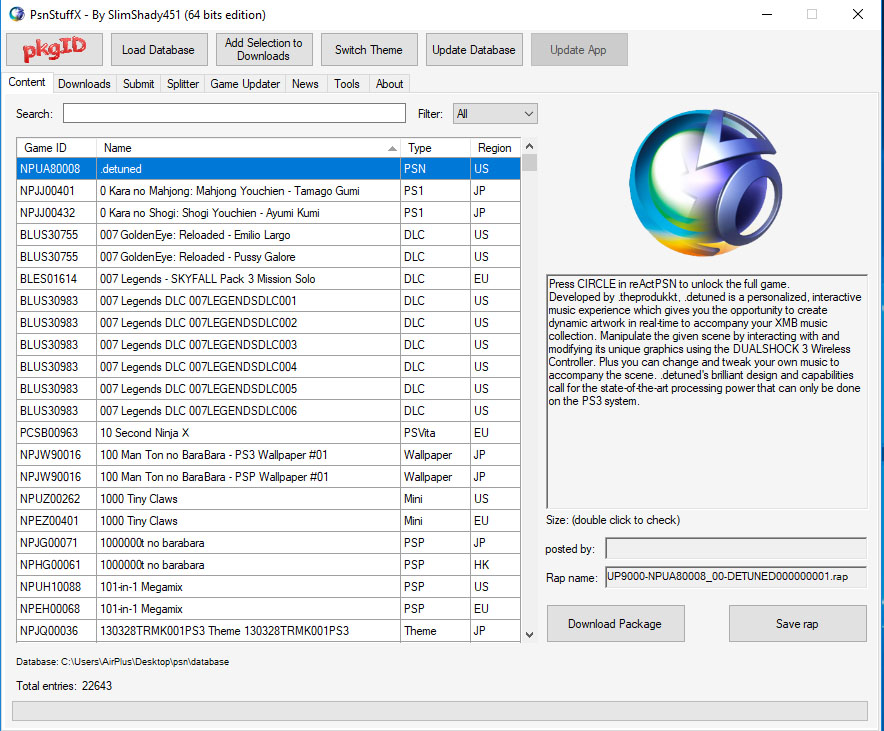Go to the Splitter tab

click(x=183, y=84)
